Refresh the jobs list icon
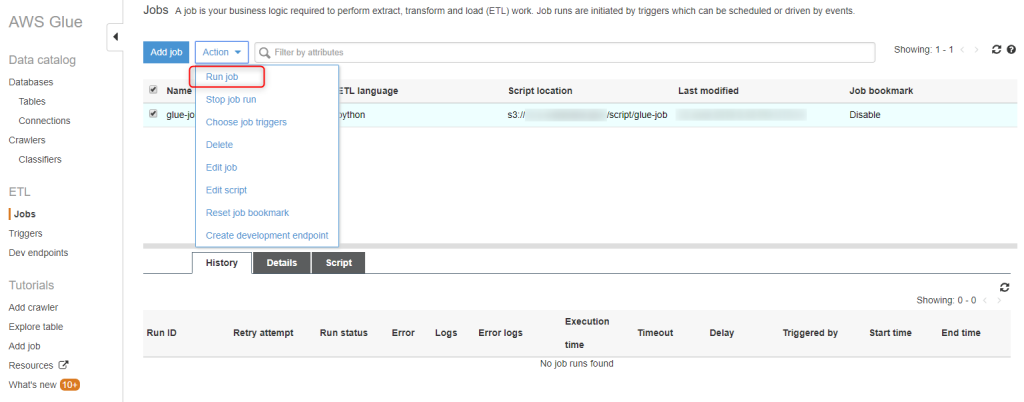Image resolution: width=1024 pixels, height=402 pixels. coord(997,50)
